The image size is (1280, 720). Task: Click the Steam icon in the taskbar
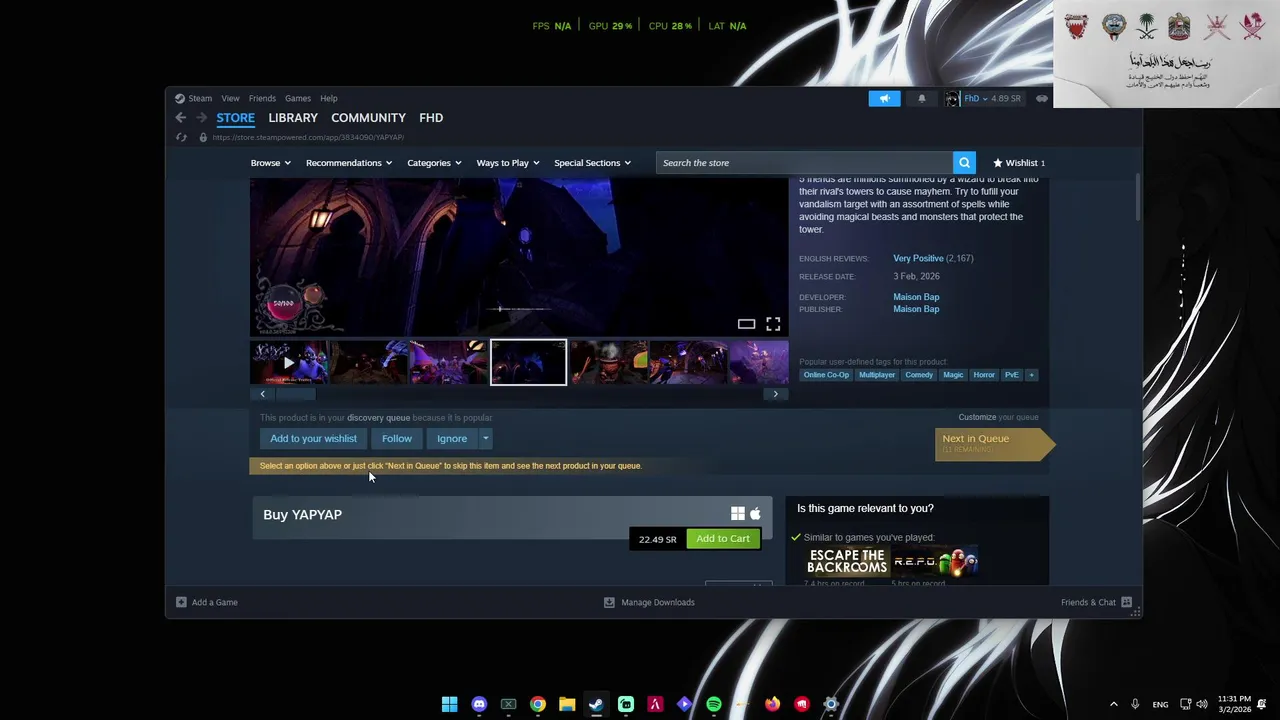coord(596,704)
